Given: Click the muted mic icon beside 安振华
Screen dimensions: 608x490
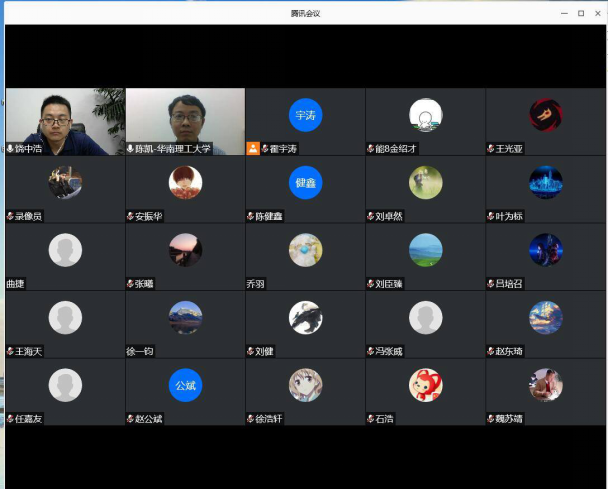Looking at the screenshot, I should pyautogui.click(x=130, y=216).
